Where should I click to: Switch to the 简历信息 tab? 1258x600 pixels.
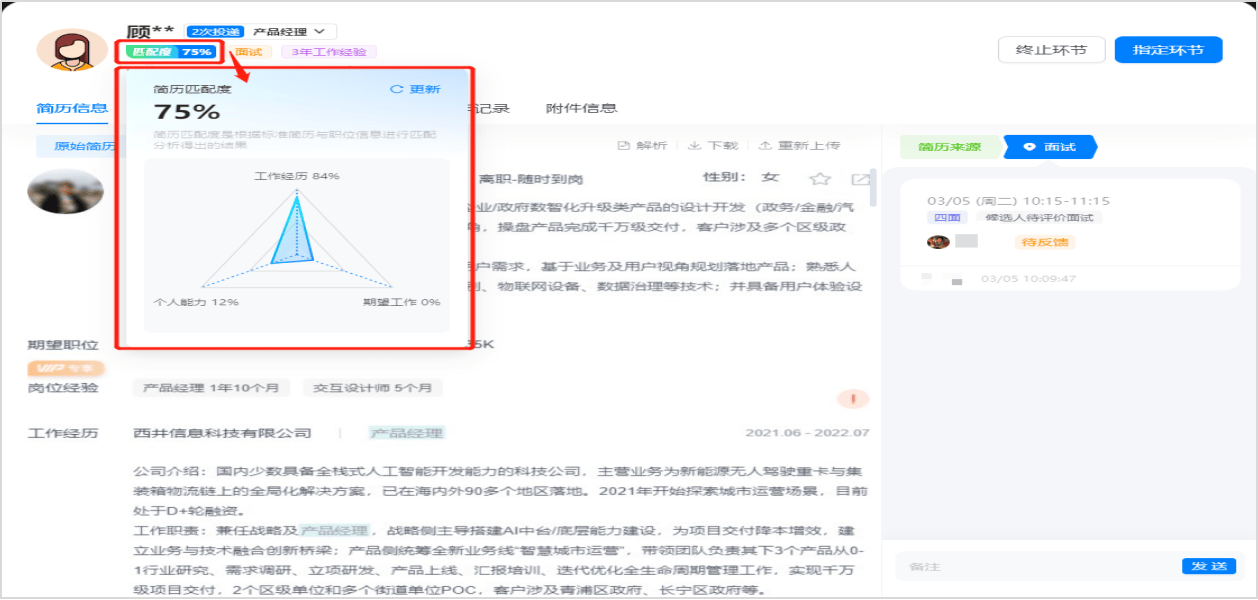click(72, 108)
